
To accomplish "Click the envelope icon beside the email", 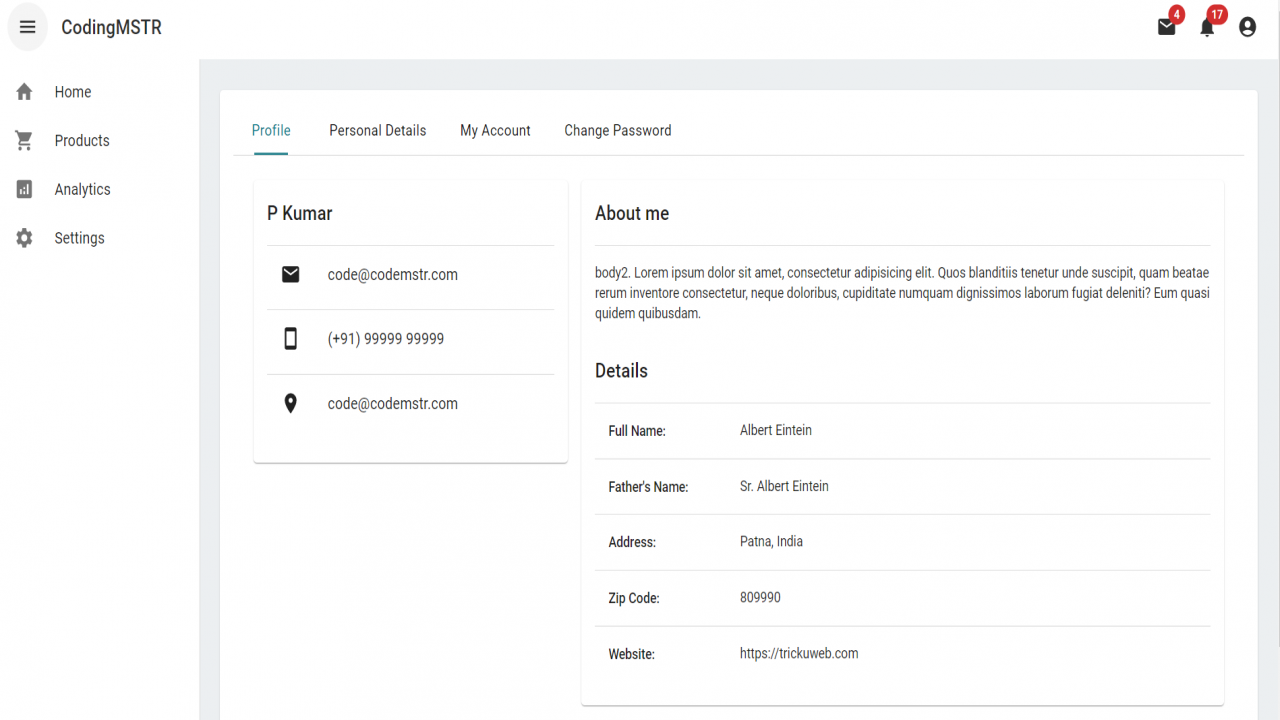I will tap(290, 274).
